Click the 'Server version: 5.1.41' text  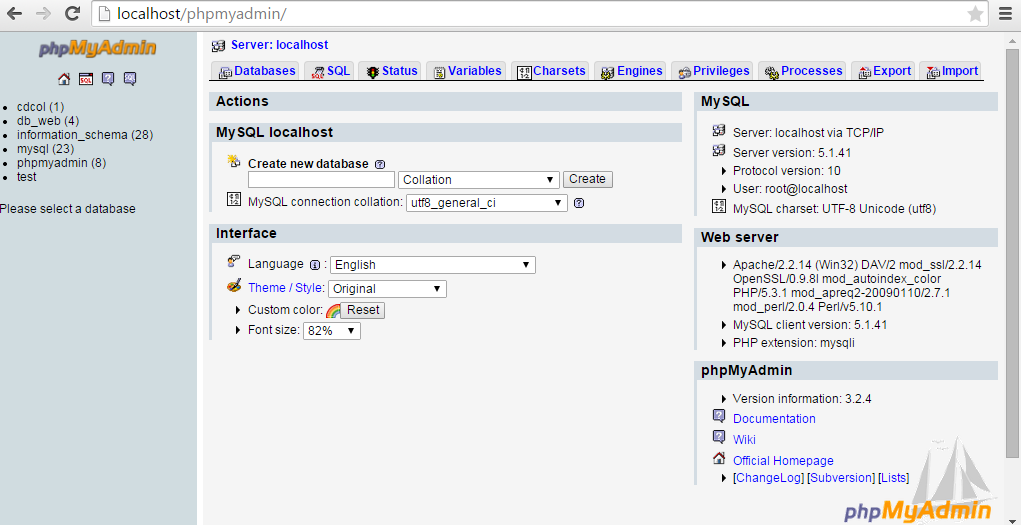[792, 153]
